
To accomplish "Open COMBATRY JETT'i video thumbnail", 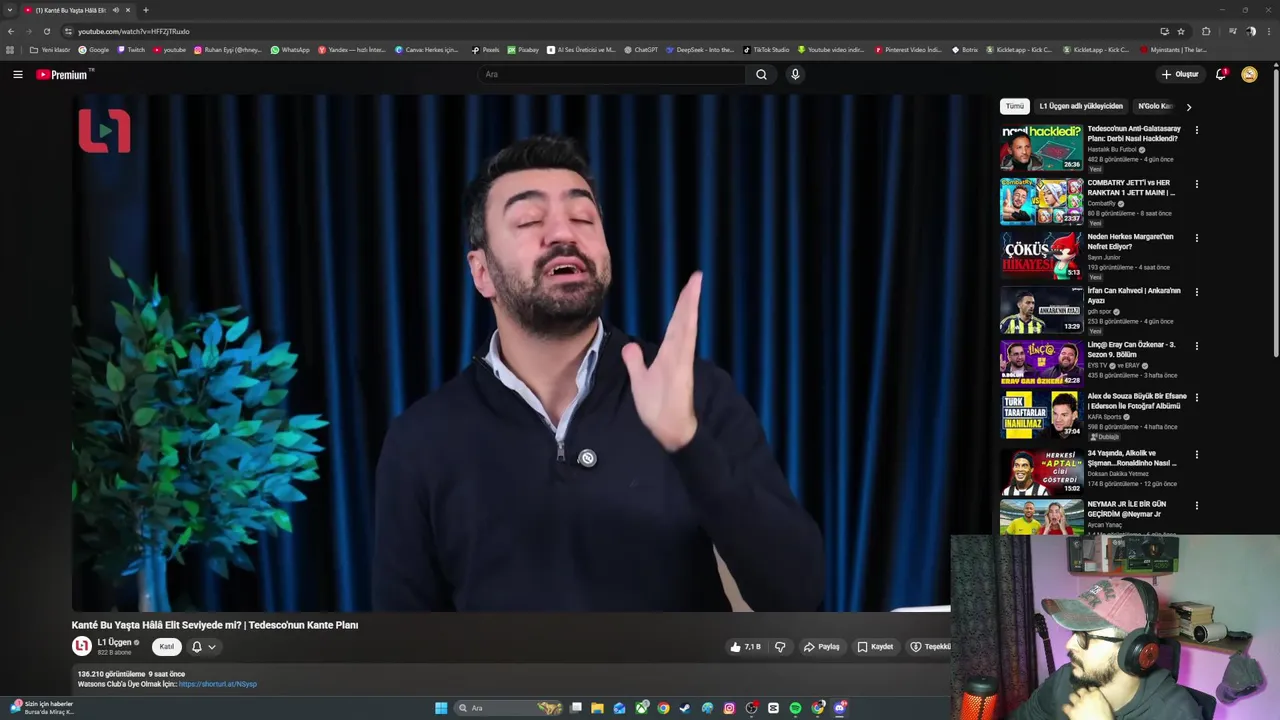I will coord(1041,201).
